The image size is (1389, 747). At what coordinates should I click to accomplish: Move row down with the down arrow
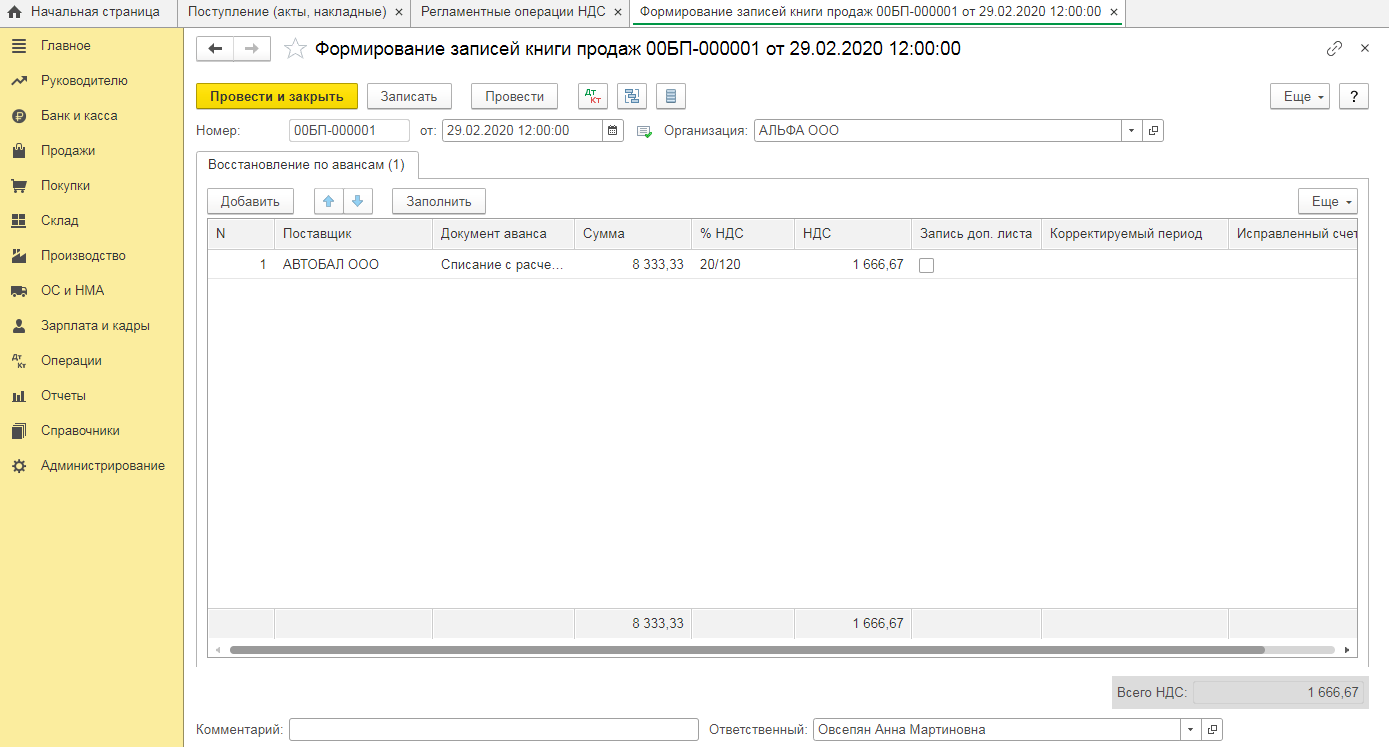pyautogui.click(x=357, y=201)
